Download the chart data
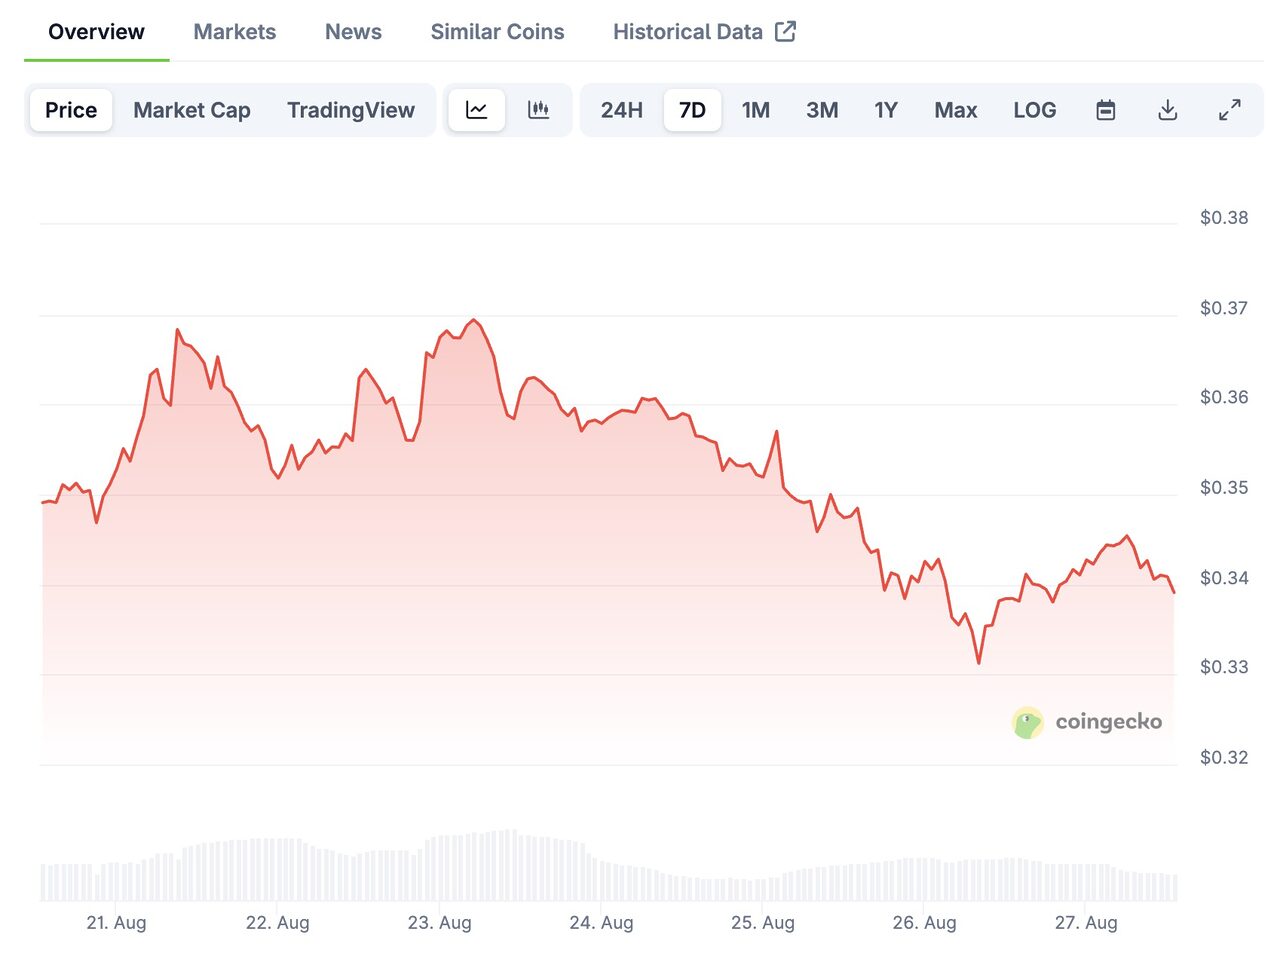This screenshot has width=1280, height=959. [x=1167, y=110]
